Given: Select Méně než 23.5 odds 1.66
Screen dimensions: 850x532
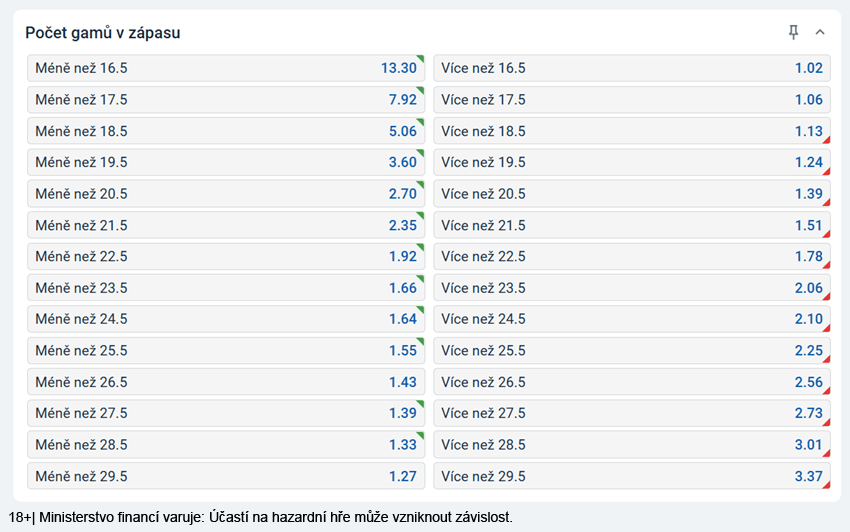Looking at the screenshot, I should [x=226, y=288].
